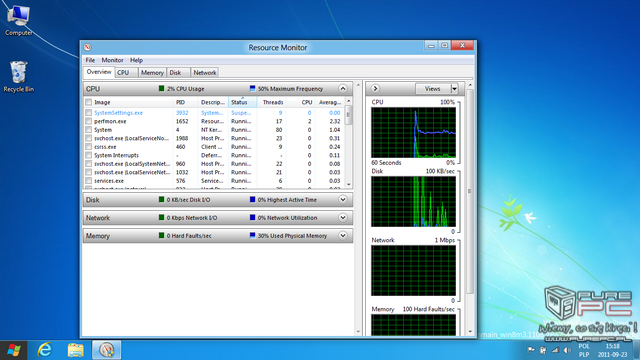
Task: Check the SystemSettings.exe process checkbox
Action: click(x=89, y=113)
